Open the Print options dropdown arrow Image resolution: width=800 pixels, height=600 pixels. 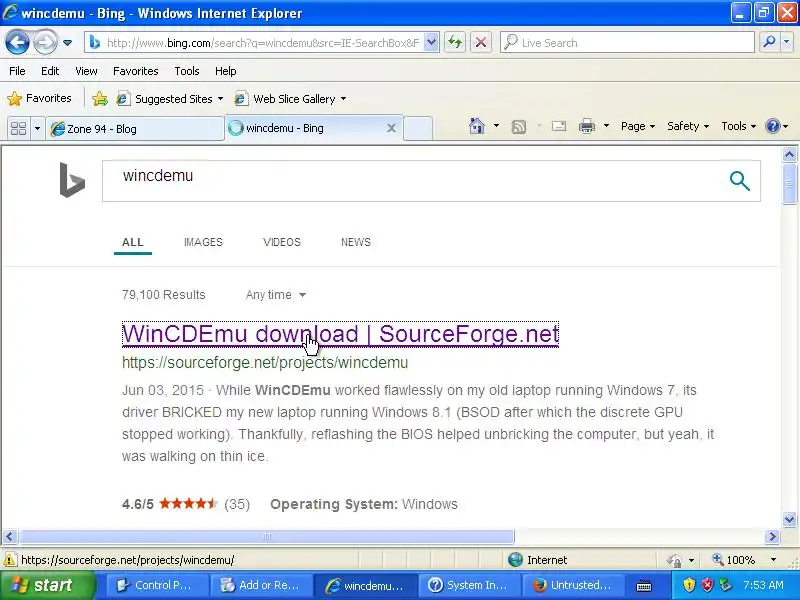pos(606,126)
